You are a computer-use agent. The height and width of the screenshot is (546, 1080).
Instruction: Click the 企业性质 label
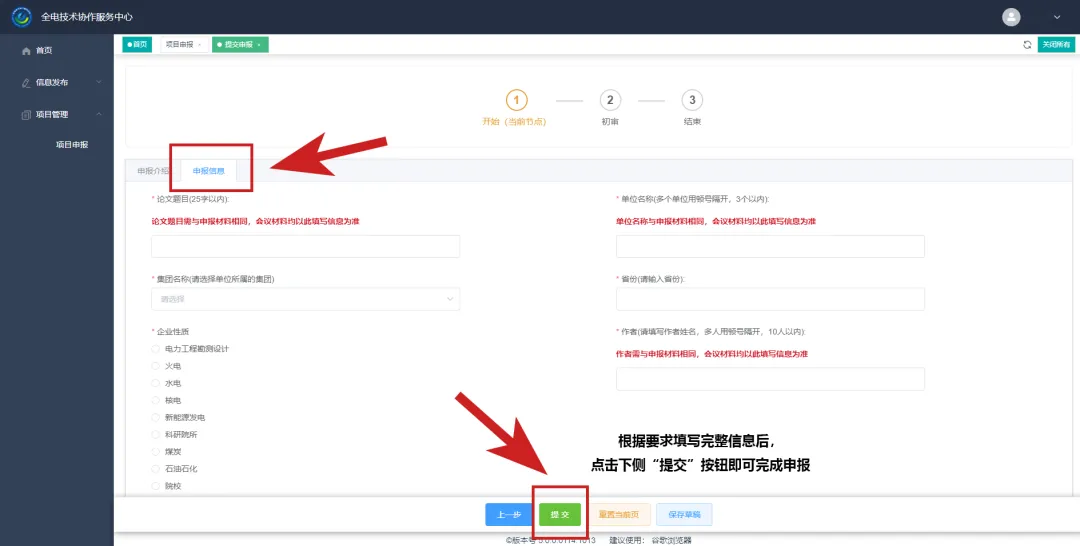click(x=172, y=332)
